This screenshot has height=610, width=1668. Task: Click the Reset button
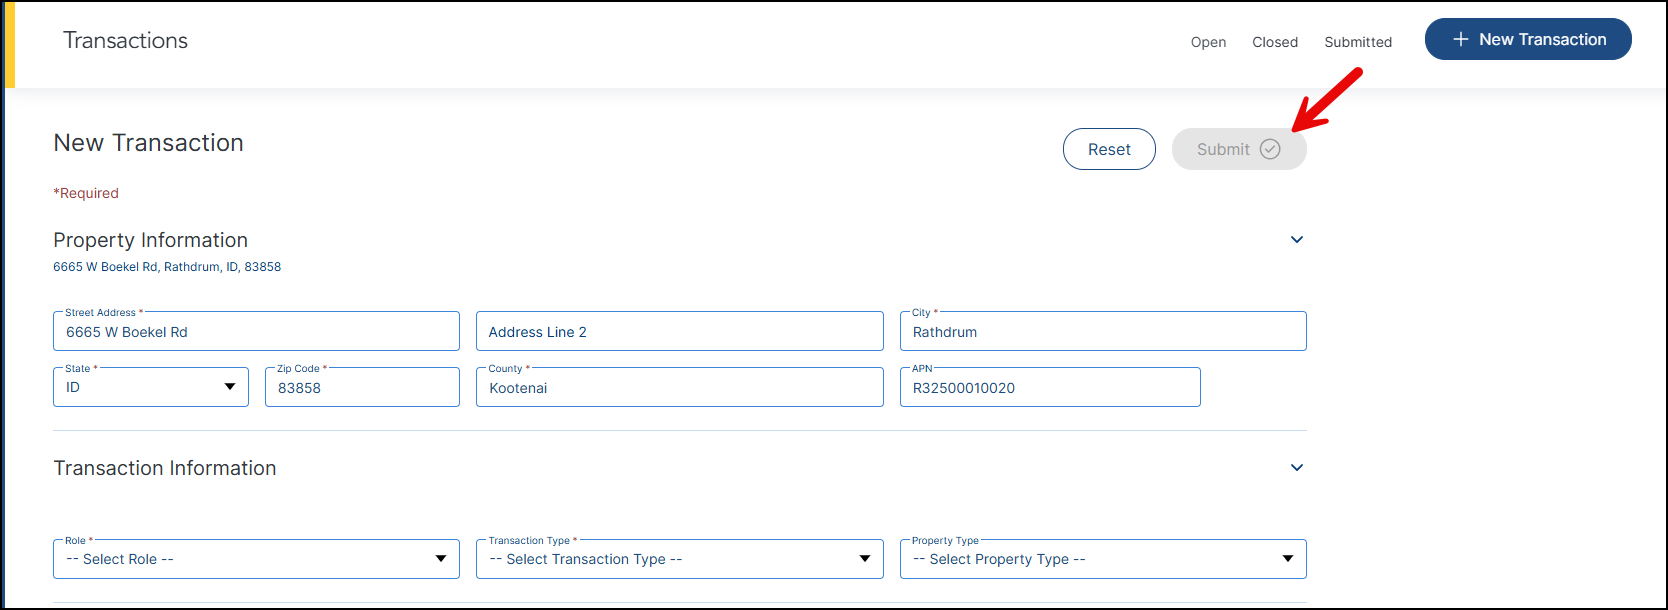(1109, 149)
